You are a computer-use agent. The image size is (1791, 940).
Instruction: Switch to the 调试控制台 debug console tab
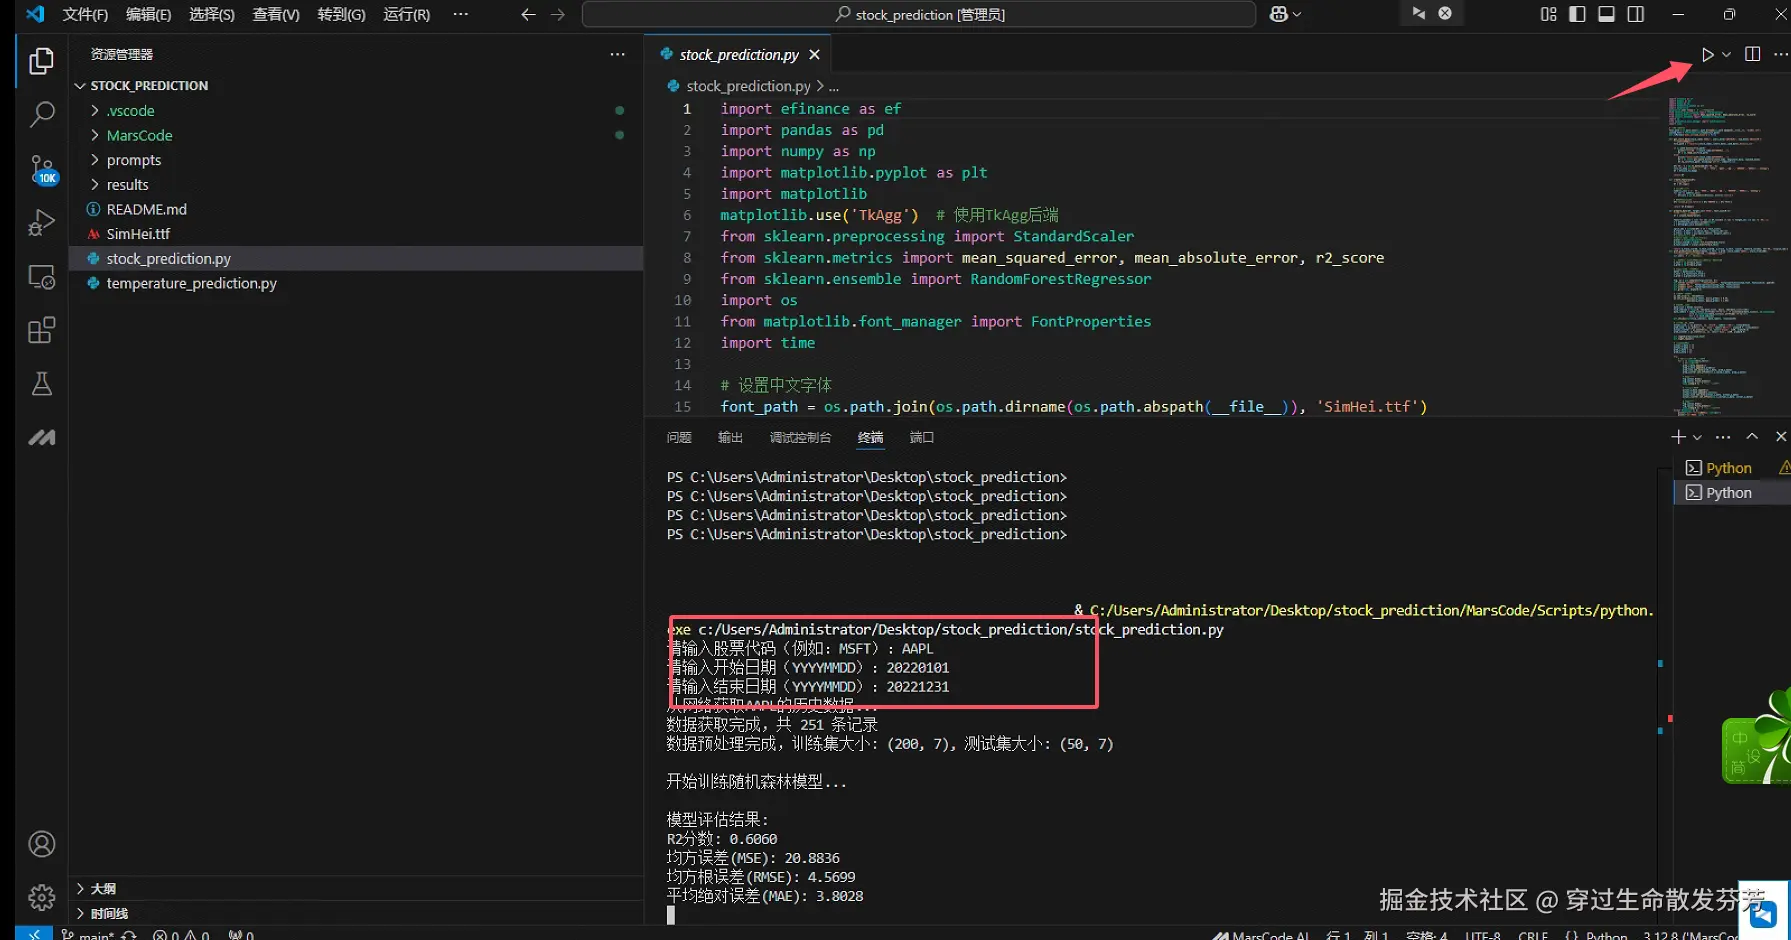800,437
